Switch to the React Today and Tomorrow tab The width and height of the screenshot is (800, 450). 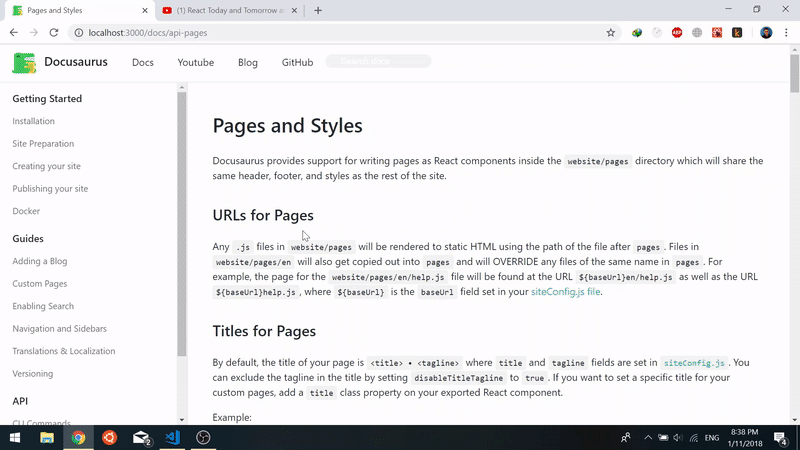(230, 10)
